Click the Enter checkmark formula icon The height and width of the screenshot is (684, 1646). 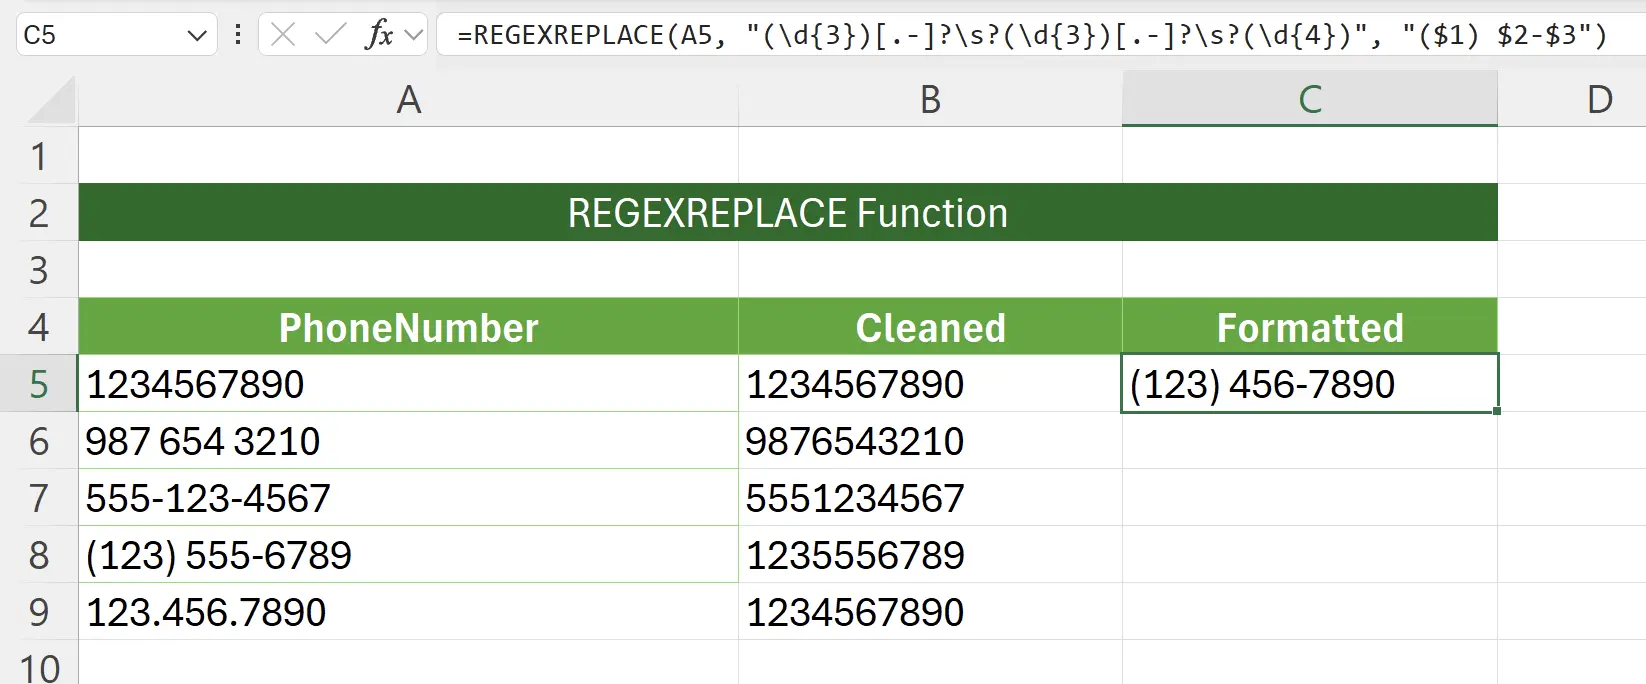pyautogui.click(x=330, y=36)
